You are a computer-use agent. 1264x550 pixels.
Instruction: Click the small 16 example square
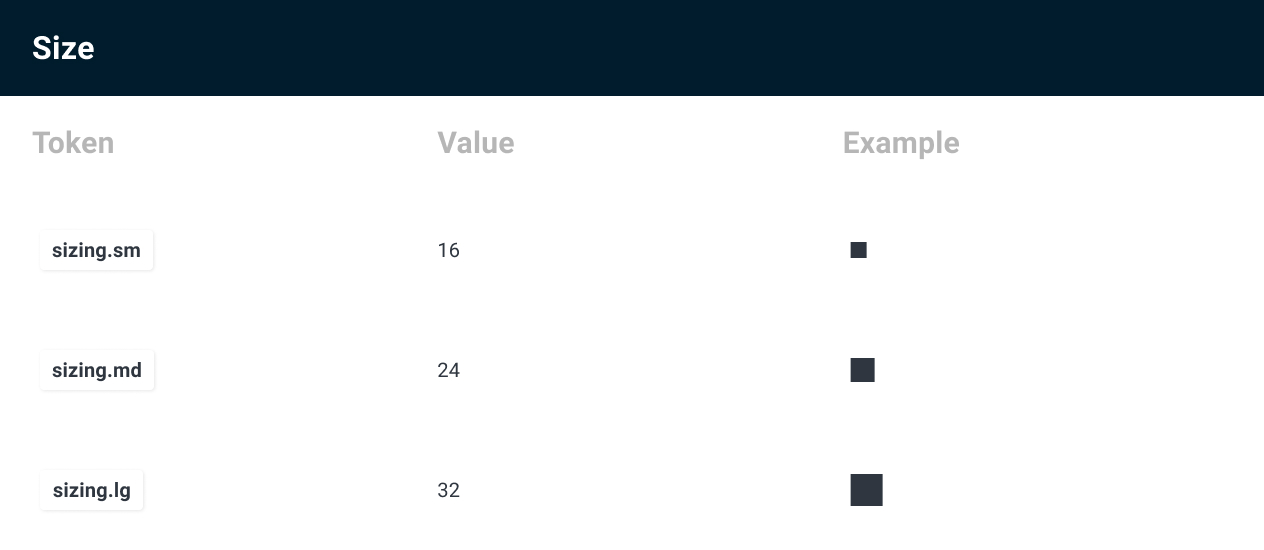[x=858, y=250]
